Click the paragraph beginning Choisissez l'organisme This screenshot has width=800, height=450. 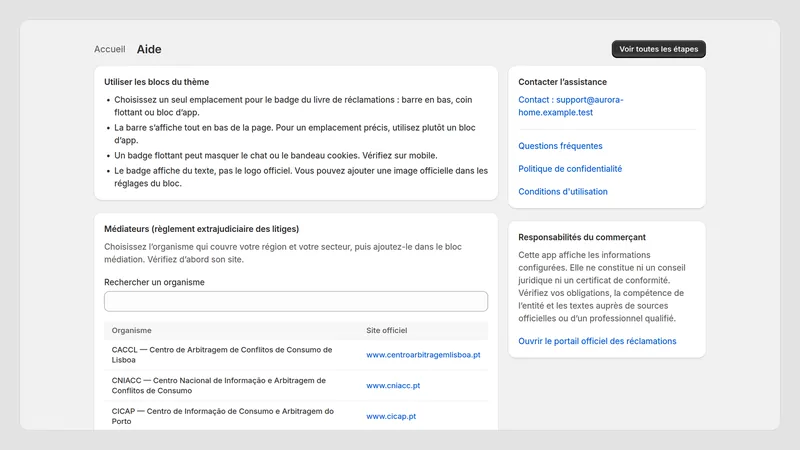coord(283,253)
